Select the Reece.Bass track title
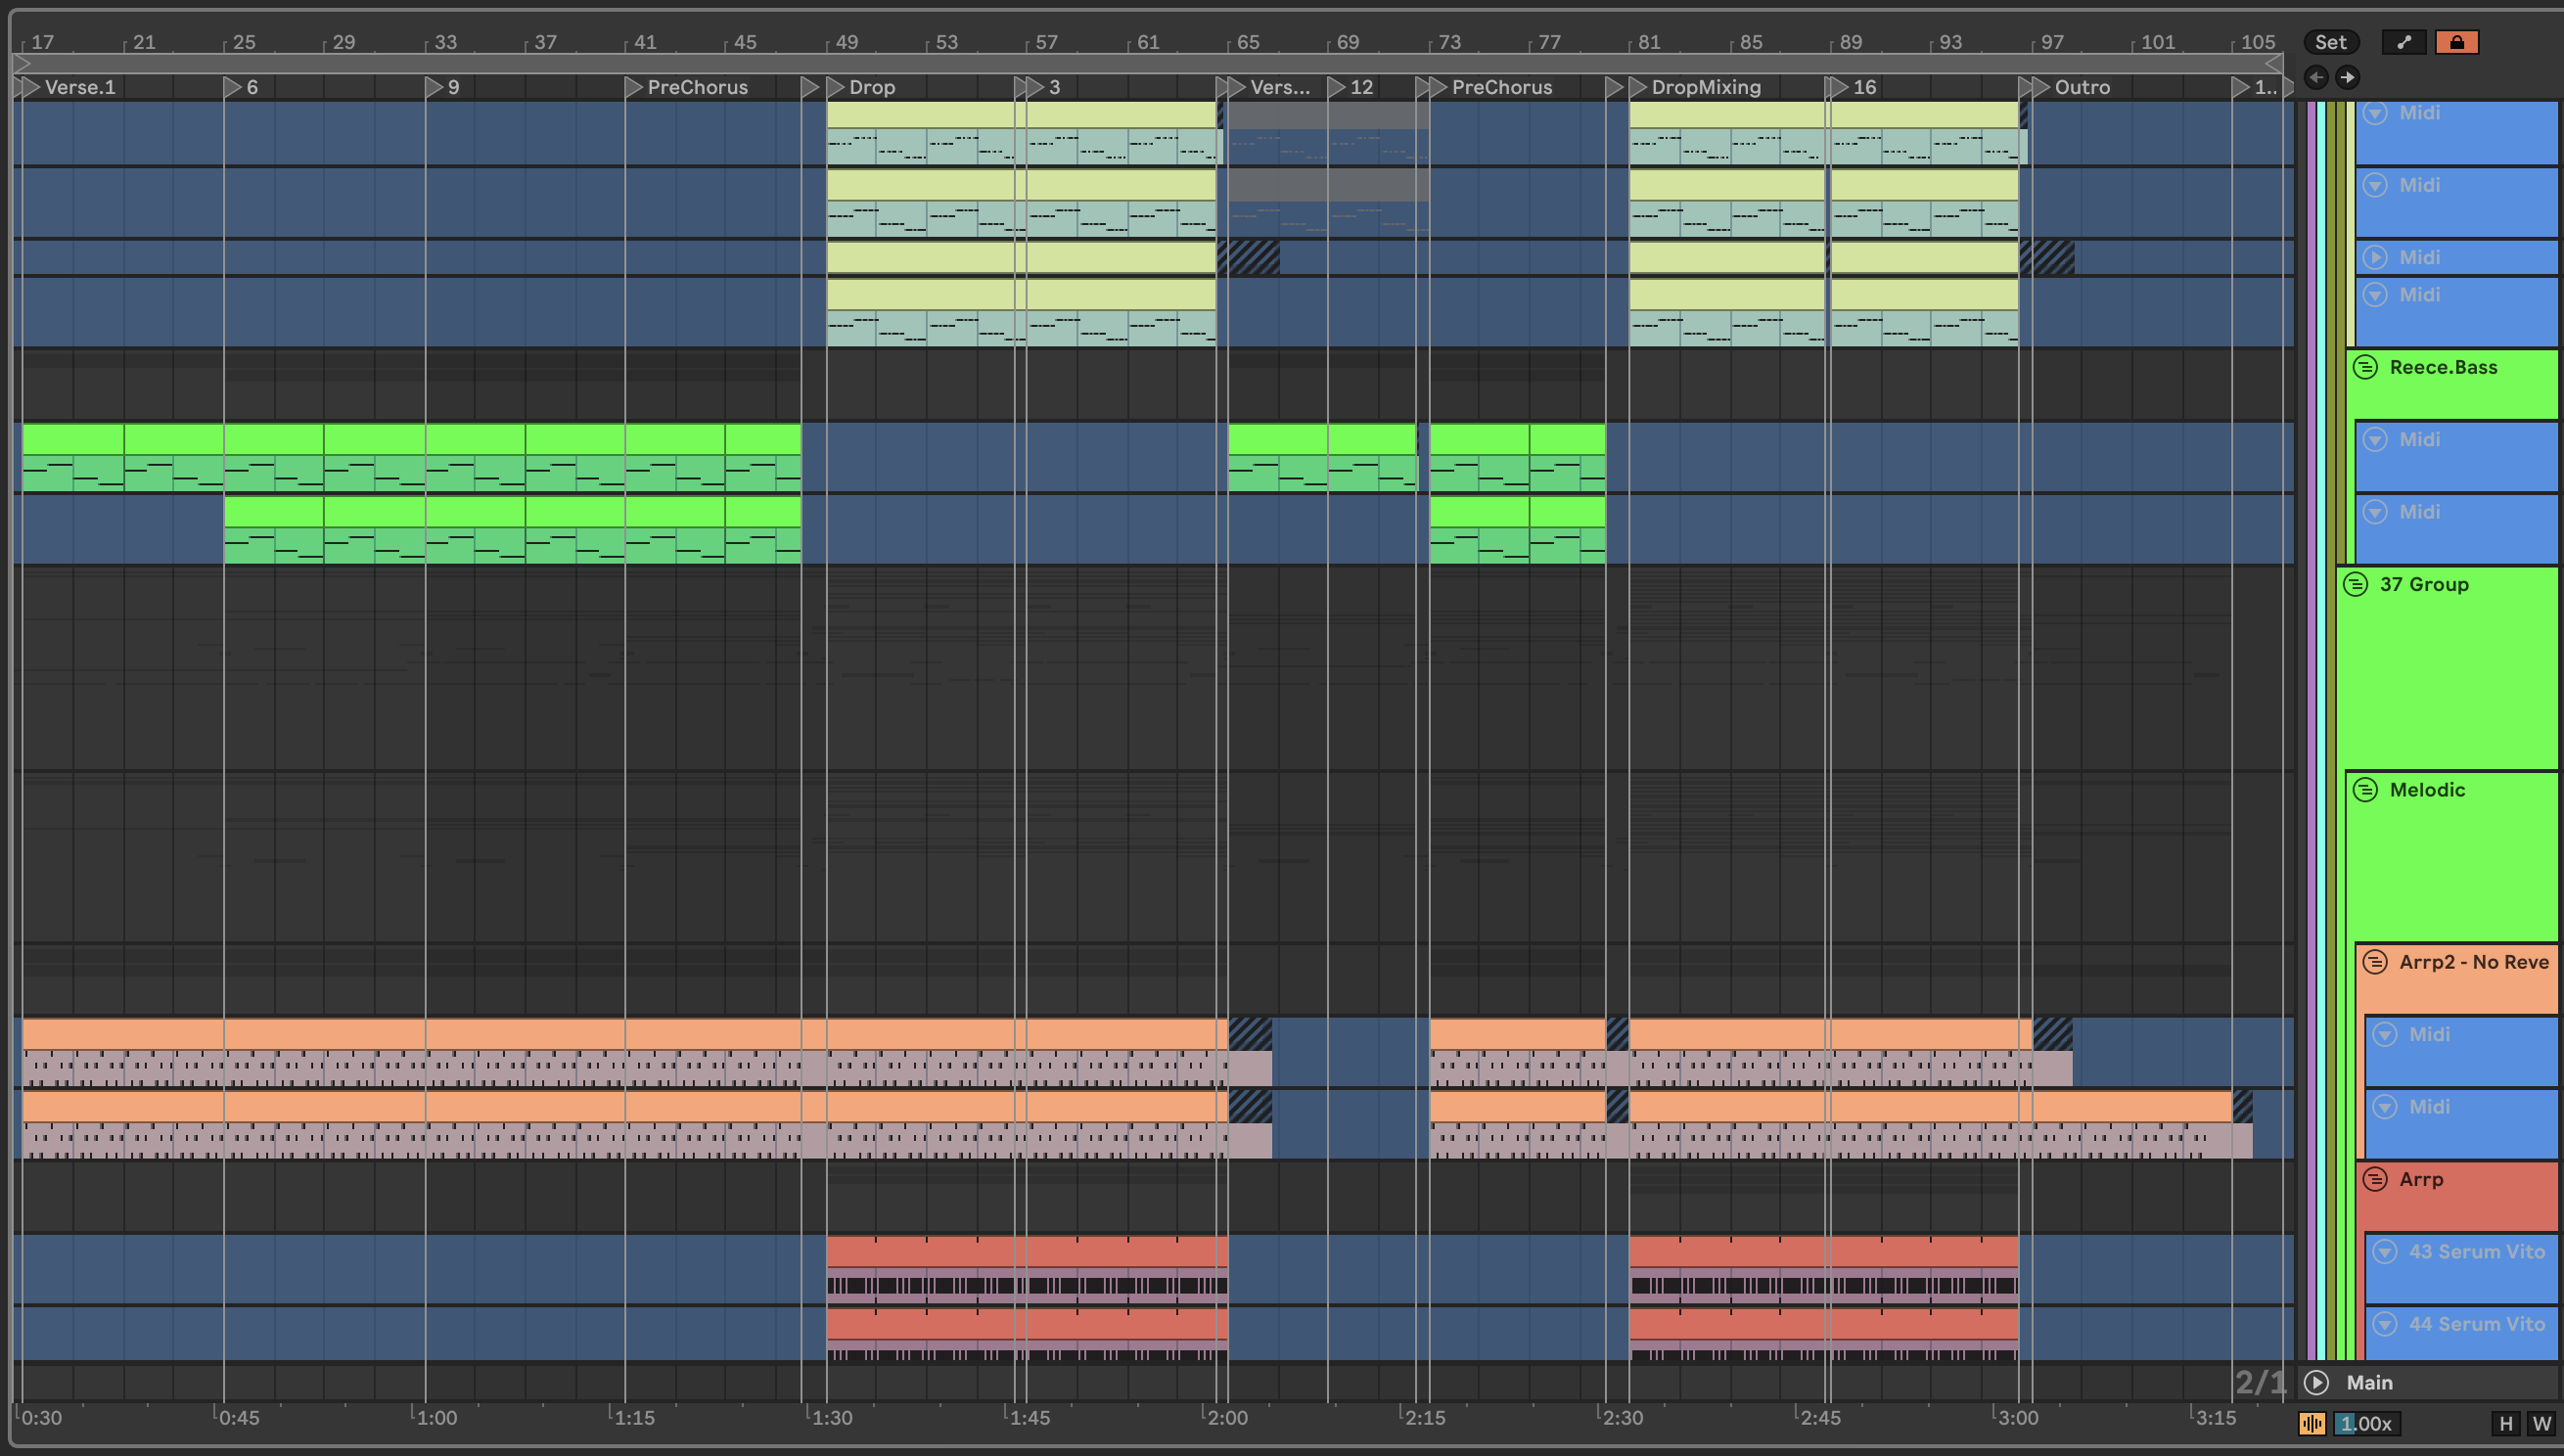The height and width of the screenshot is (1456, 2564). point(2443,367)
